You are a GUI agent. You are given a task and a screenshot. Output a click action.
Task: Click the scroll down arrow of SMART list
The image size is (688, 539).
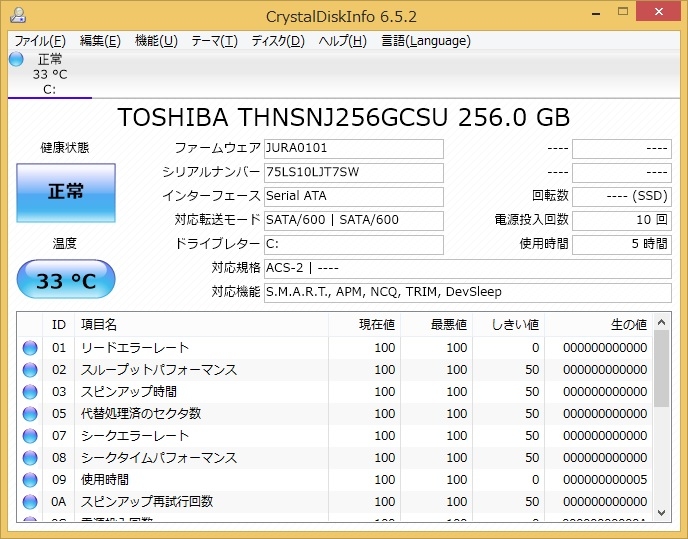[x=662, y=512]
